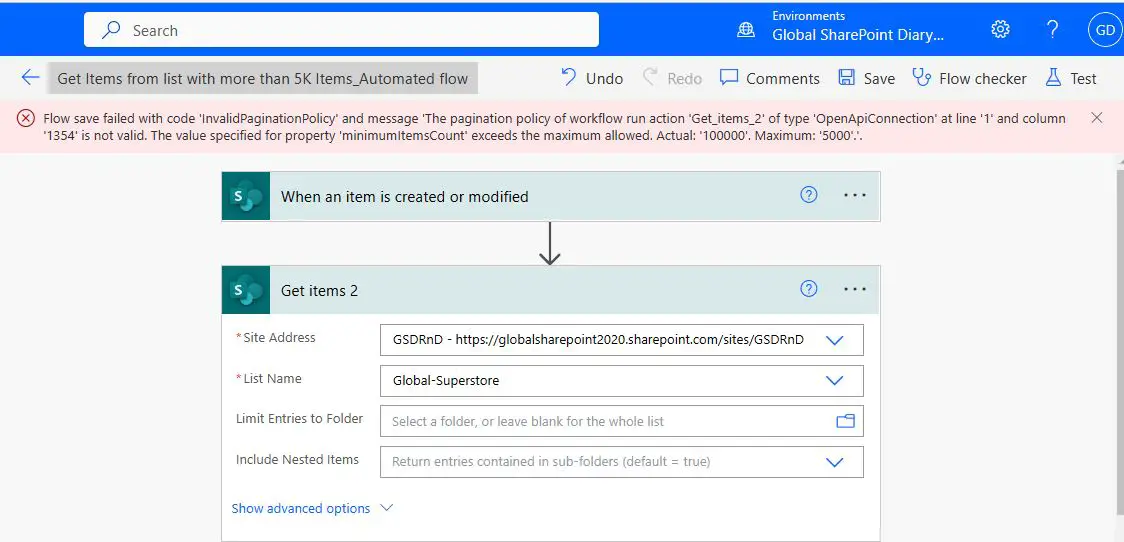Click Undo in the command bar

(x=591, y=78)
